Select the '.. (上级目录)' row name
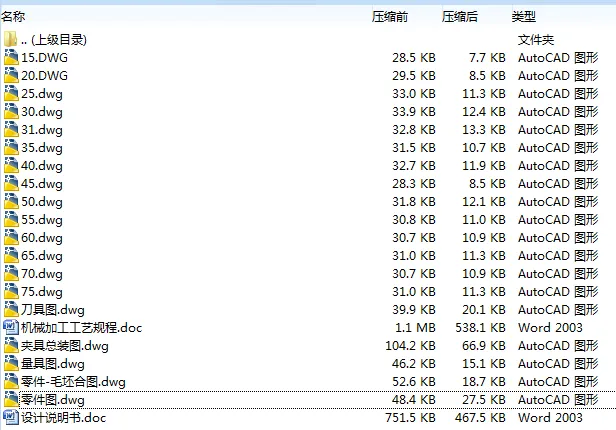The width and height of the screenshot is (616, 430). [x=54, y=40]
